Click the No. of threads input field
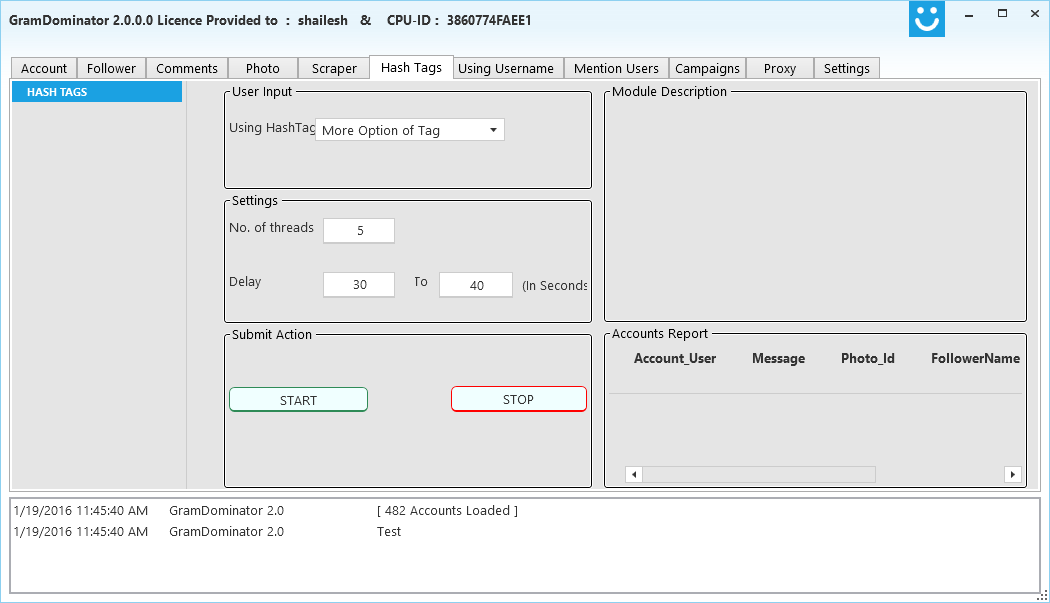 tap(359, 230)
